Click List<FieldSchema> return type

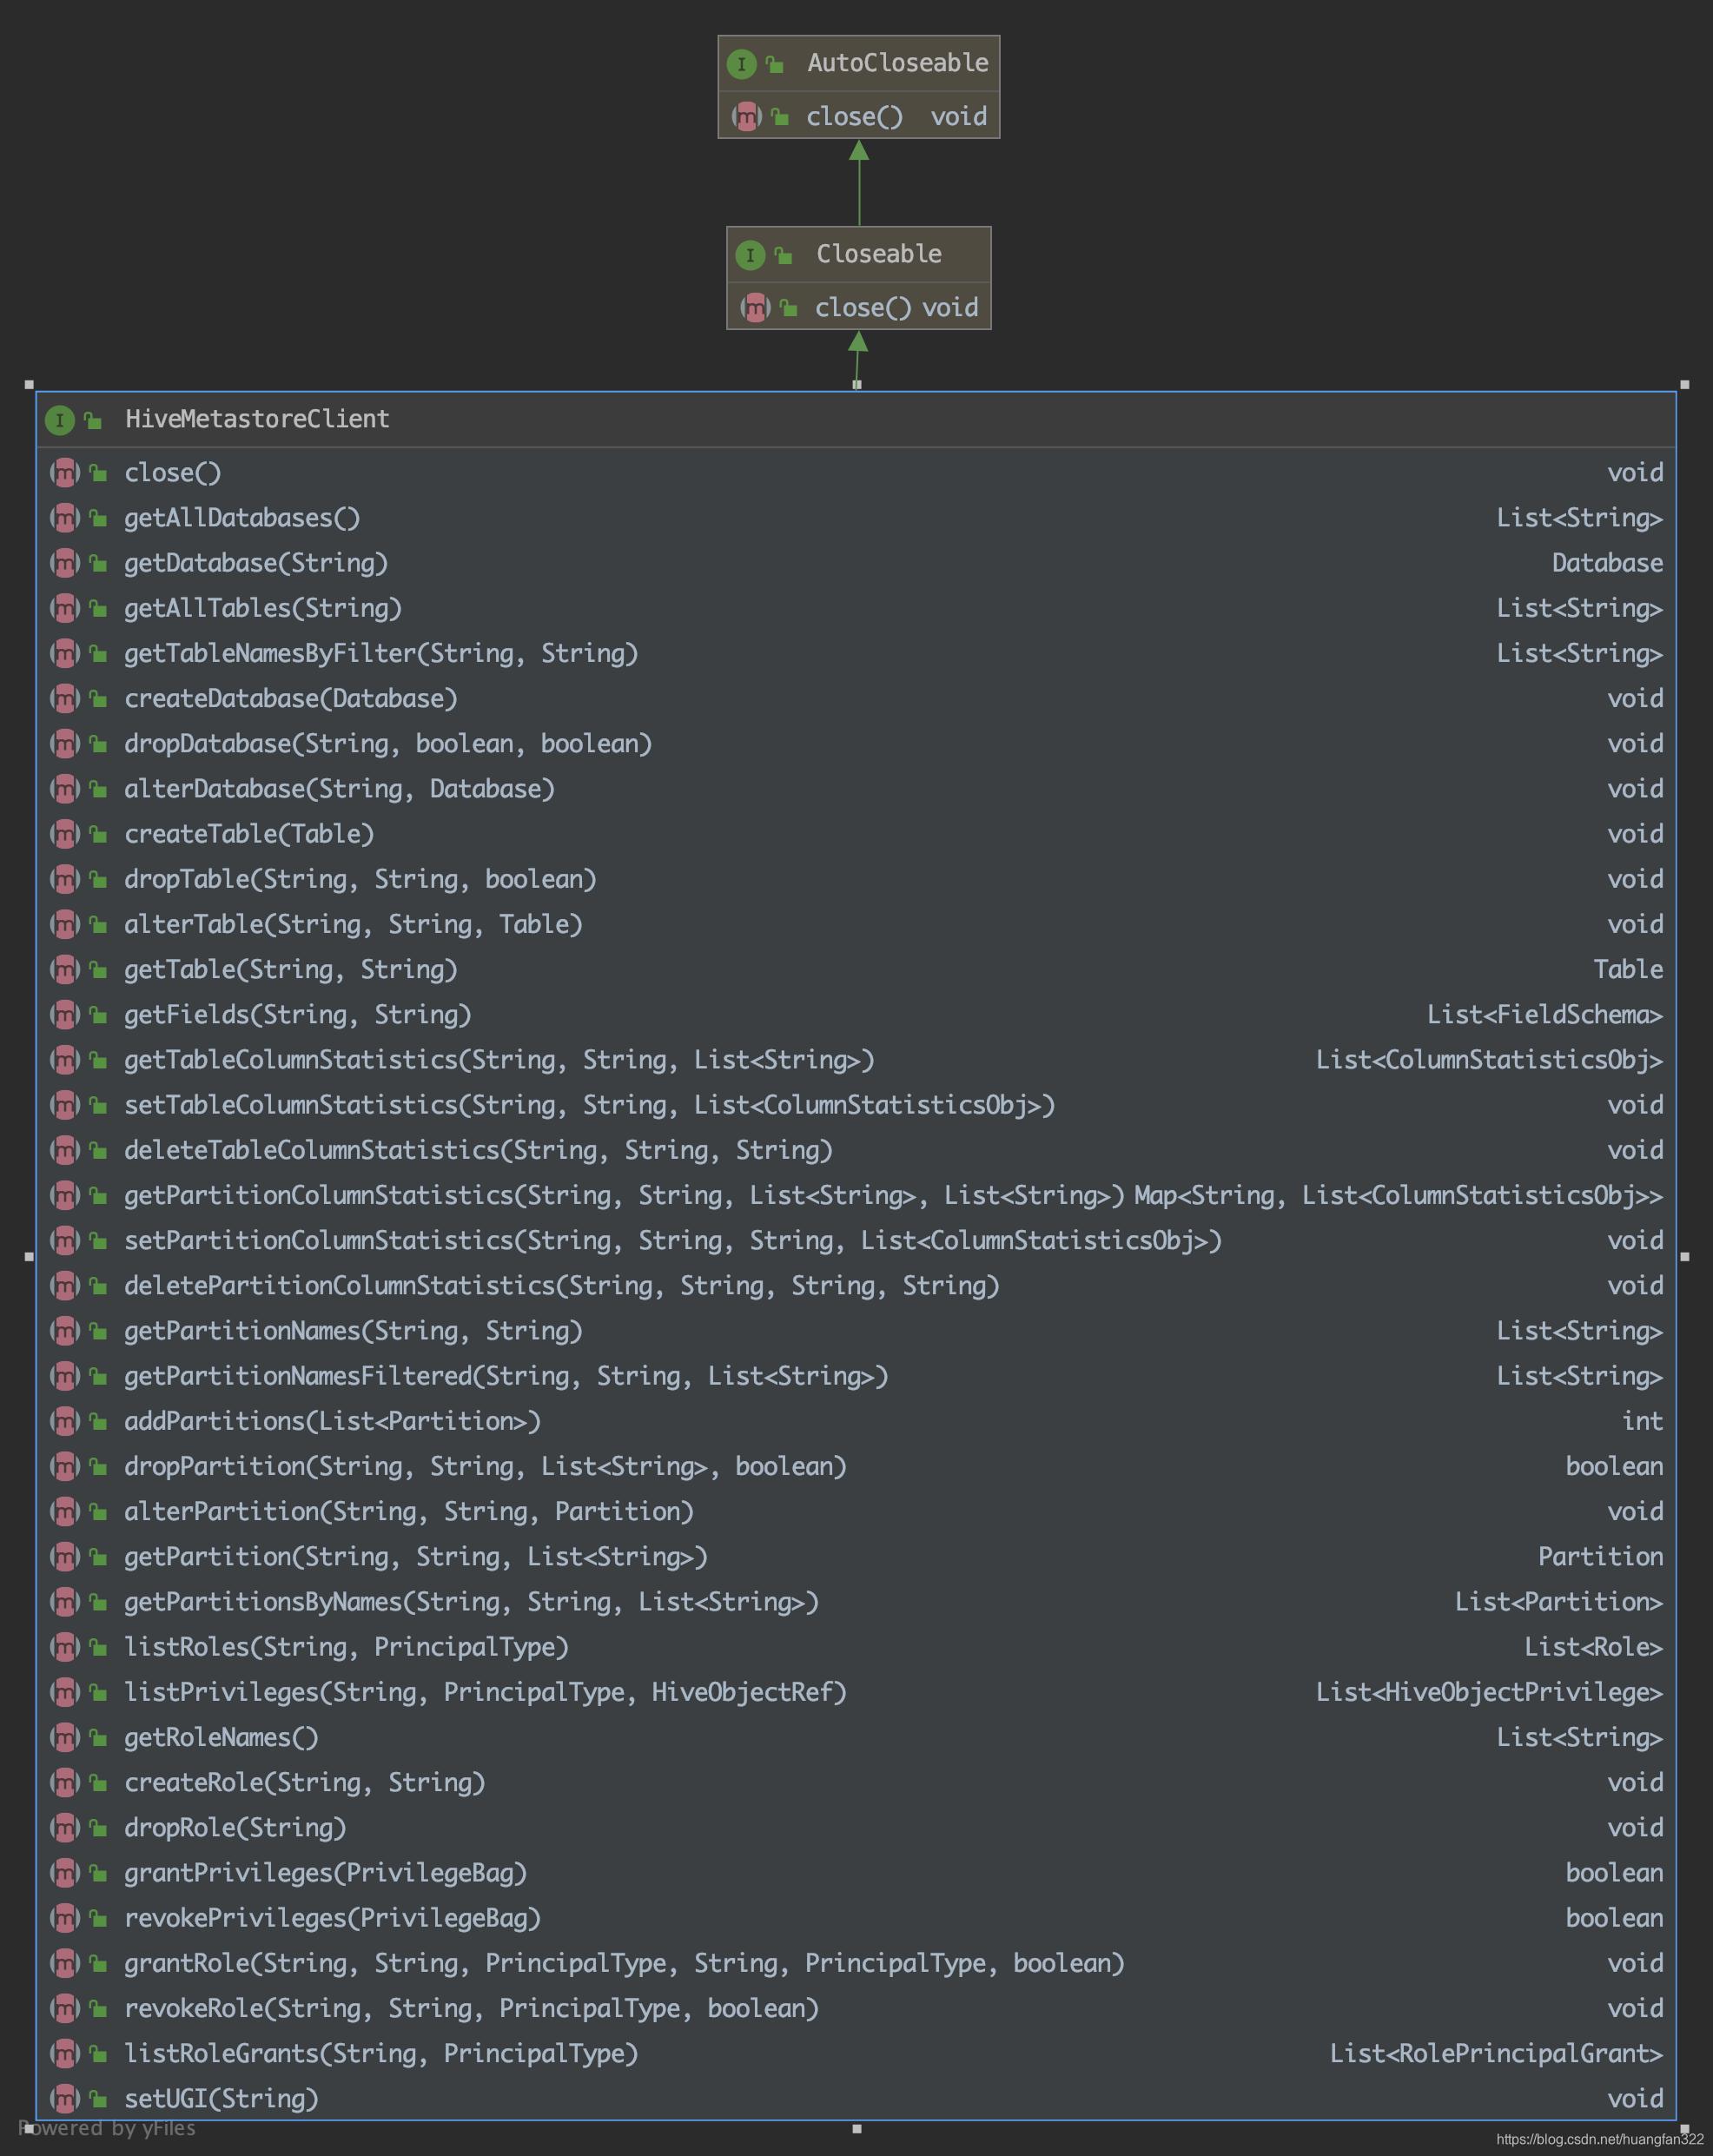(1545, 1015)
